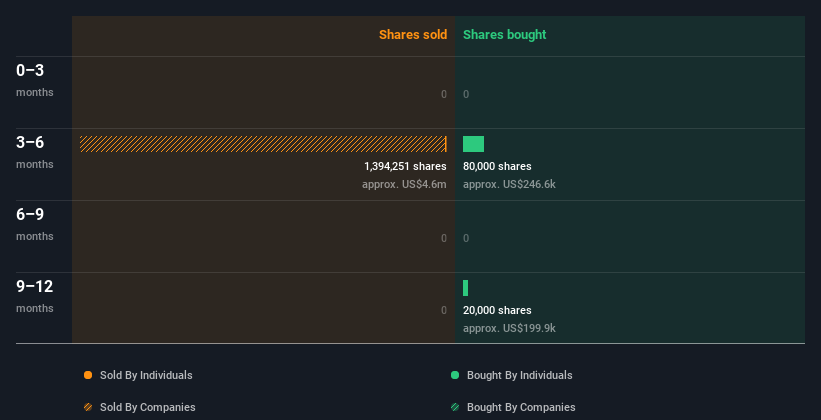Click the green Bought By Individuals legend dot
The height and width of the screenshot is (420, 821).
(x=455, y=375)
